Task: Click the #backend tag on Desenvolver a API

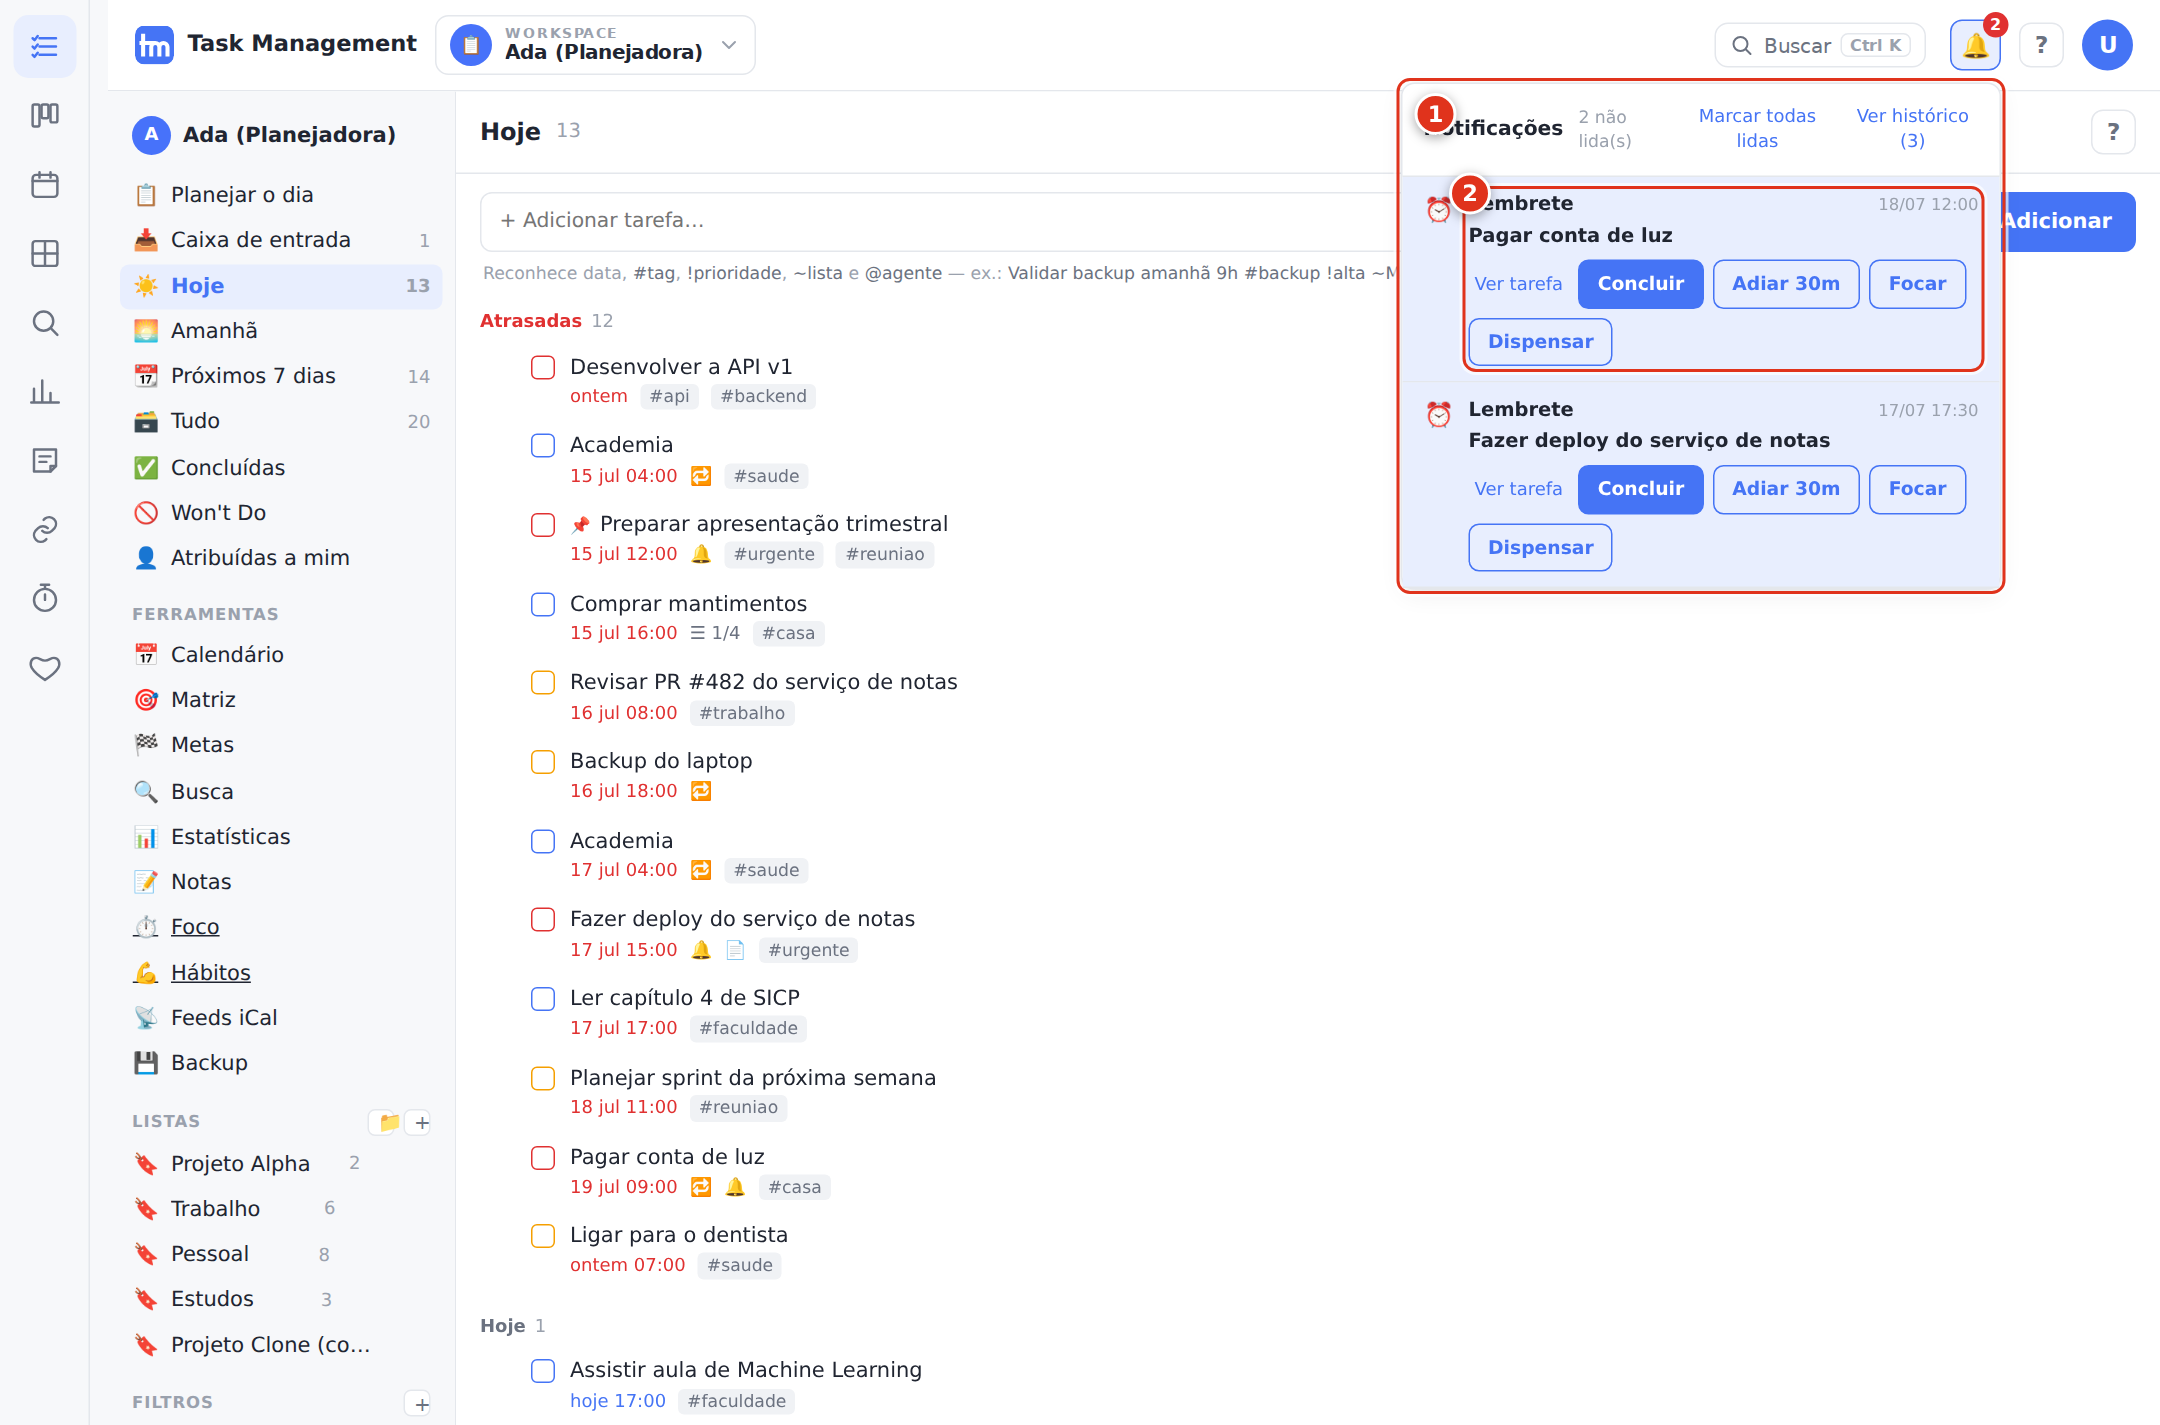Action: (x=763, y=396)
